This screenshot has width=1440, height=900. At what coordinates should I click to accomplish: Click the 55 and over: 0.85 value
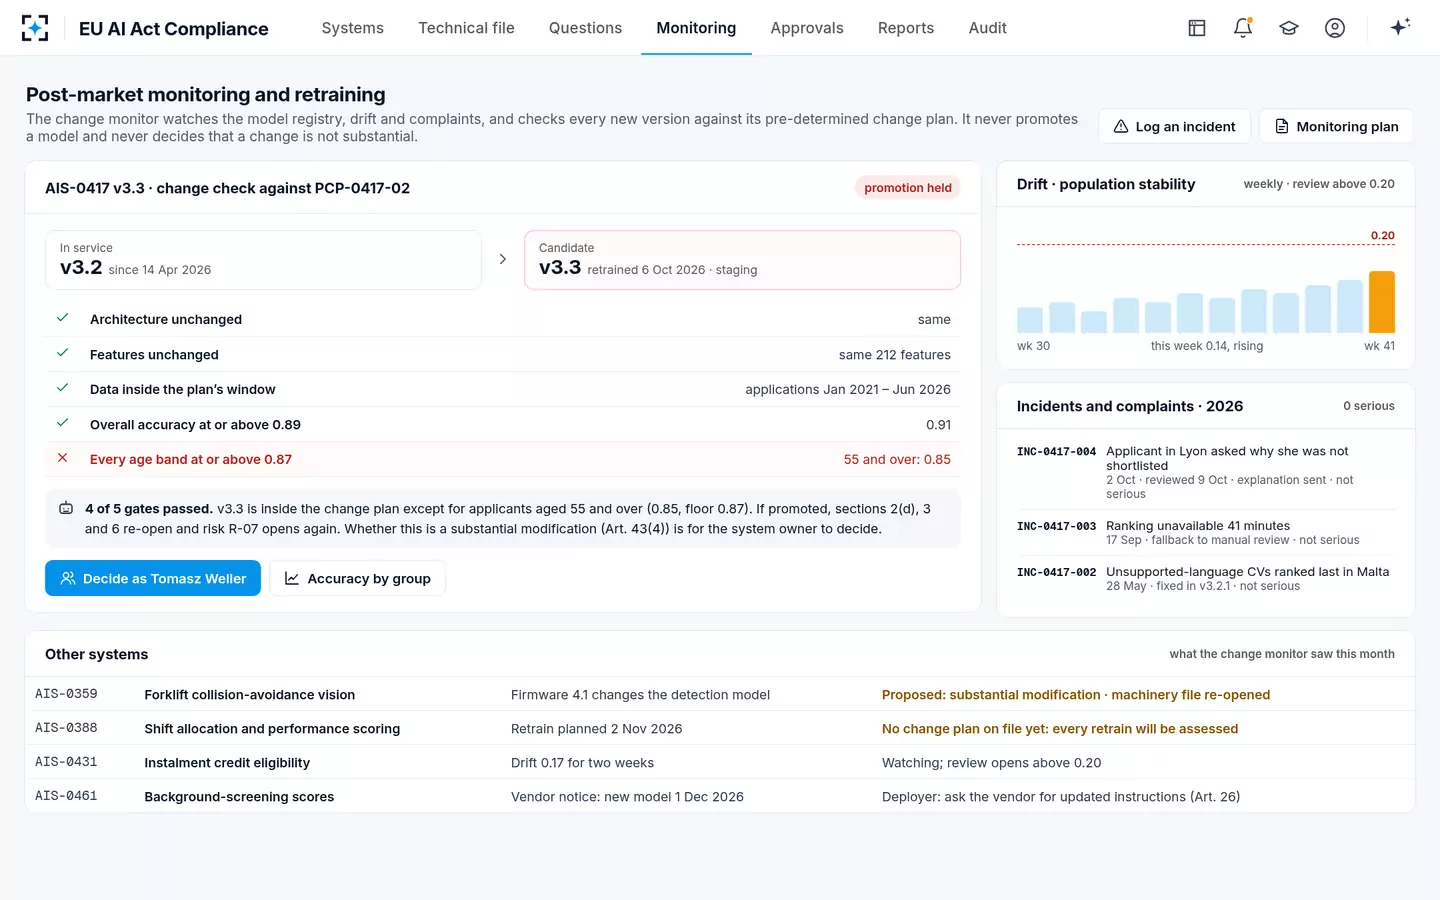[897, 459]
